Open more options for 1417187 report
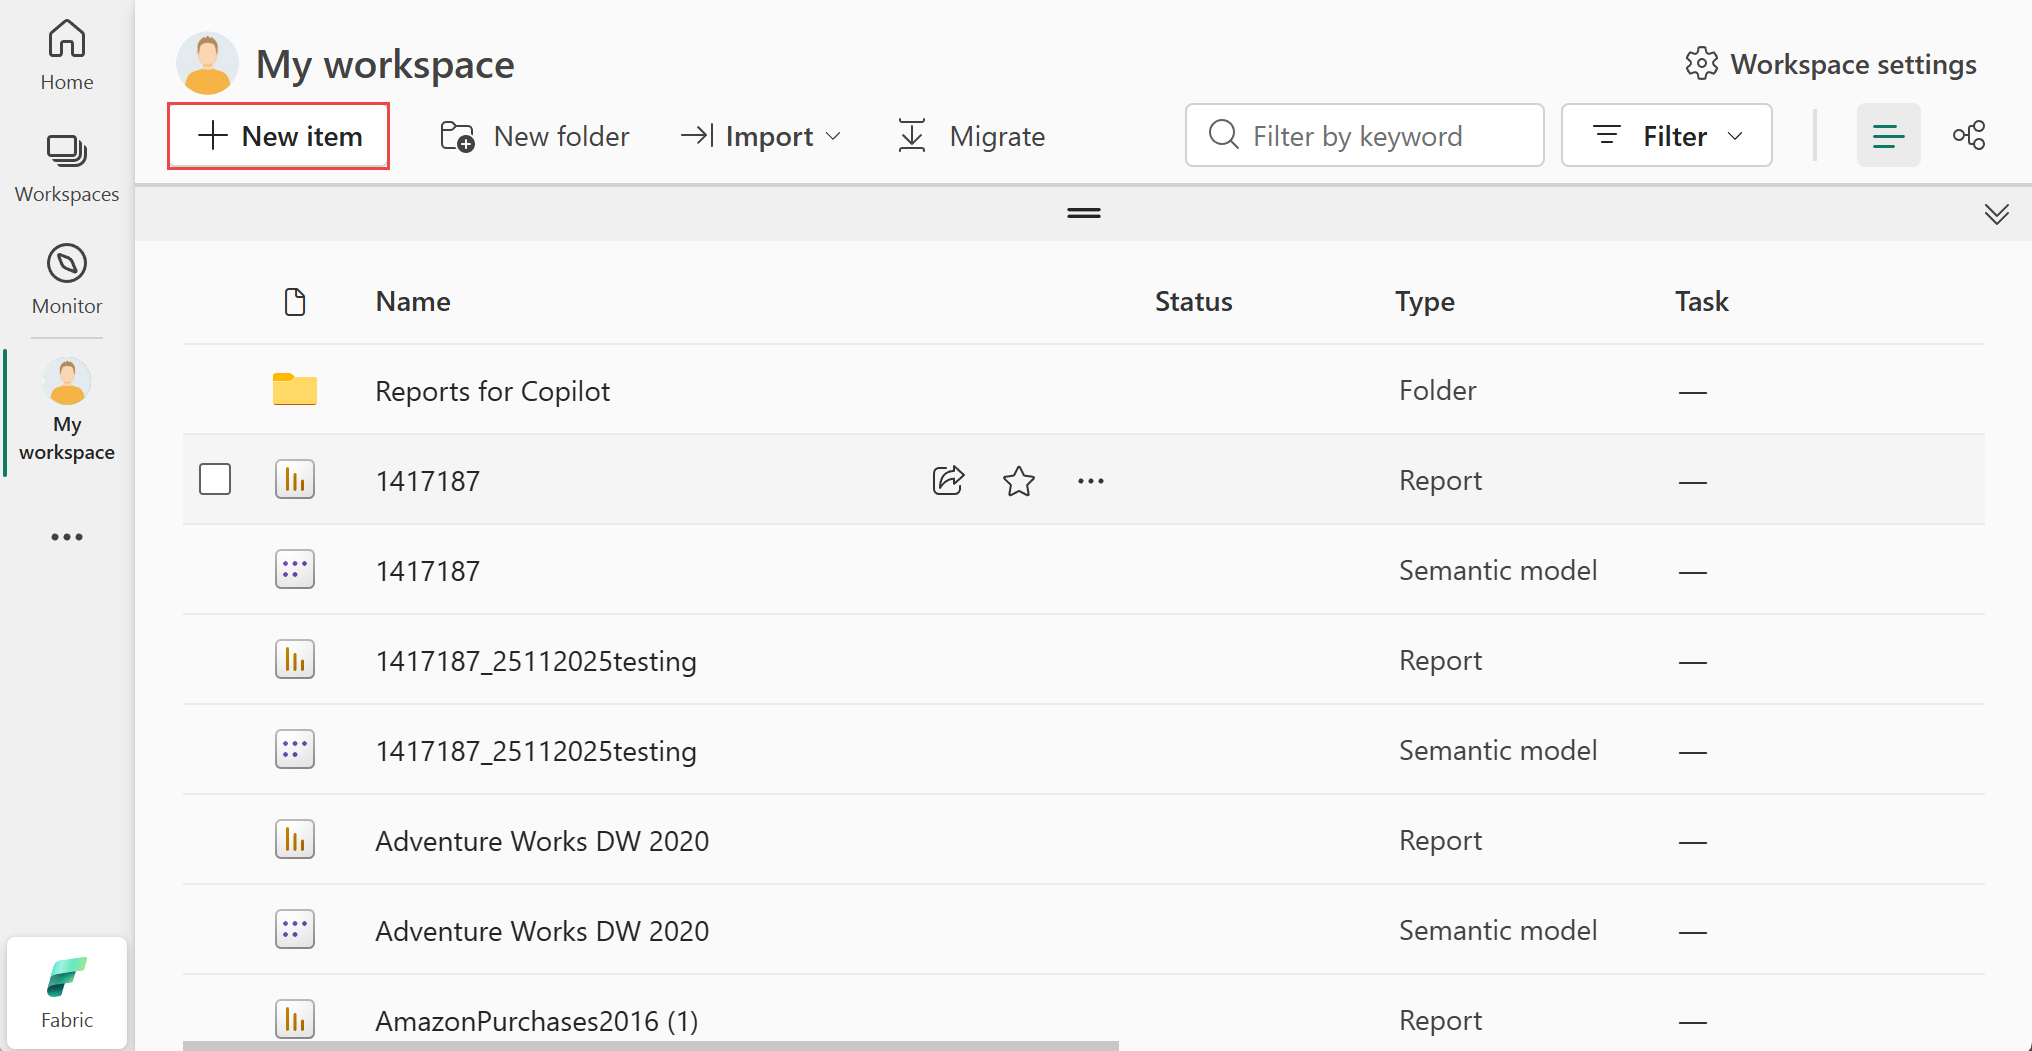Image resolution: width=2032 pixels, height=1051 pixels. (x=1090, y=481)
